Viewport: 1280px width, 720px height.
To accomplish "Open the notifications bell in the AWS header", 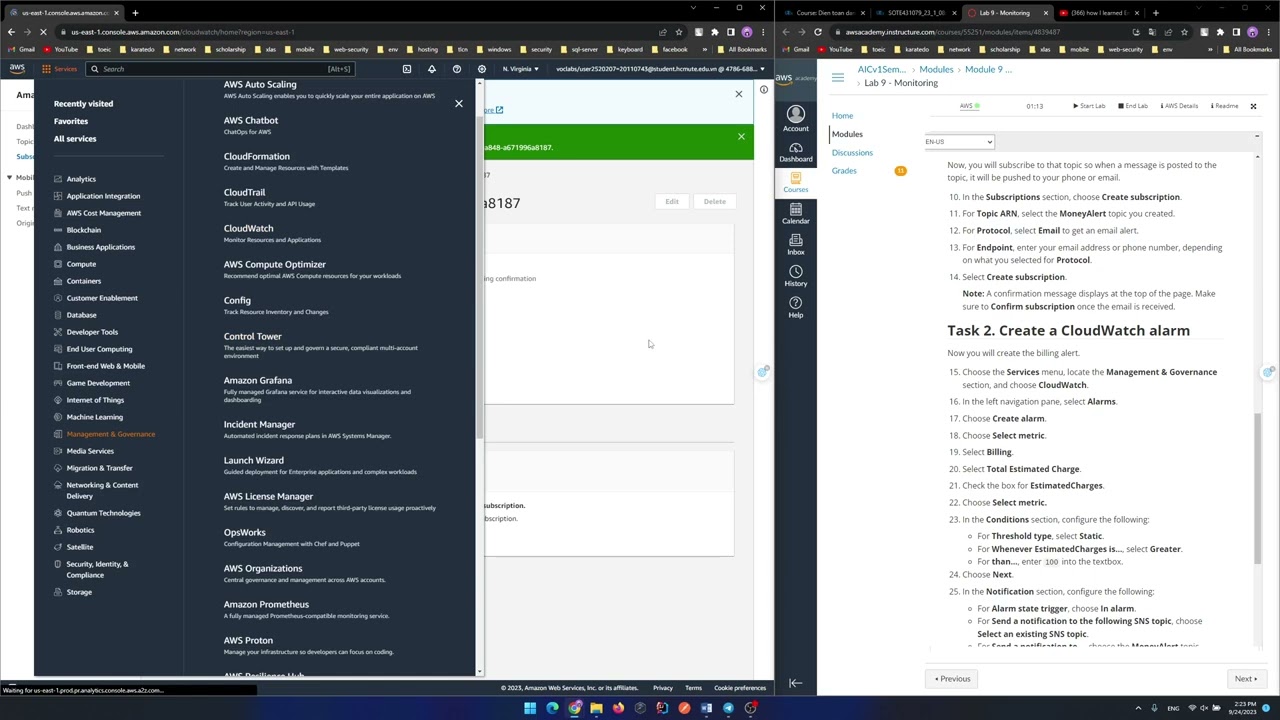I will coord(432,69).
